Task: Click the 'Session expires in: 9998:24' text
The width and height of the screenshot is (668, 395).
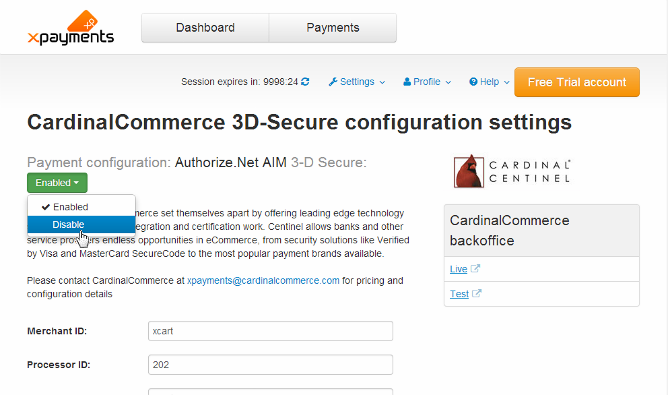Action: [239, 81]
